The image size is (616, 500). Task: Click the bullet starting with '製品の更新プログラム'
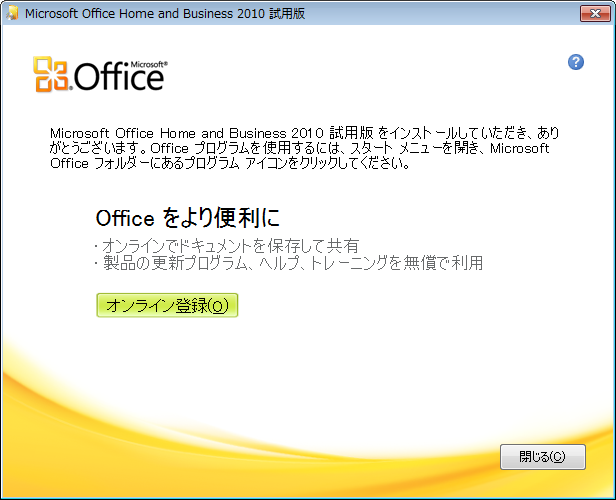[x=289, y=263]
